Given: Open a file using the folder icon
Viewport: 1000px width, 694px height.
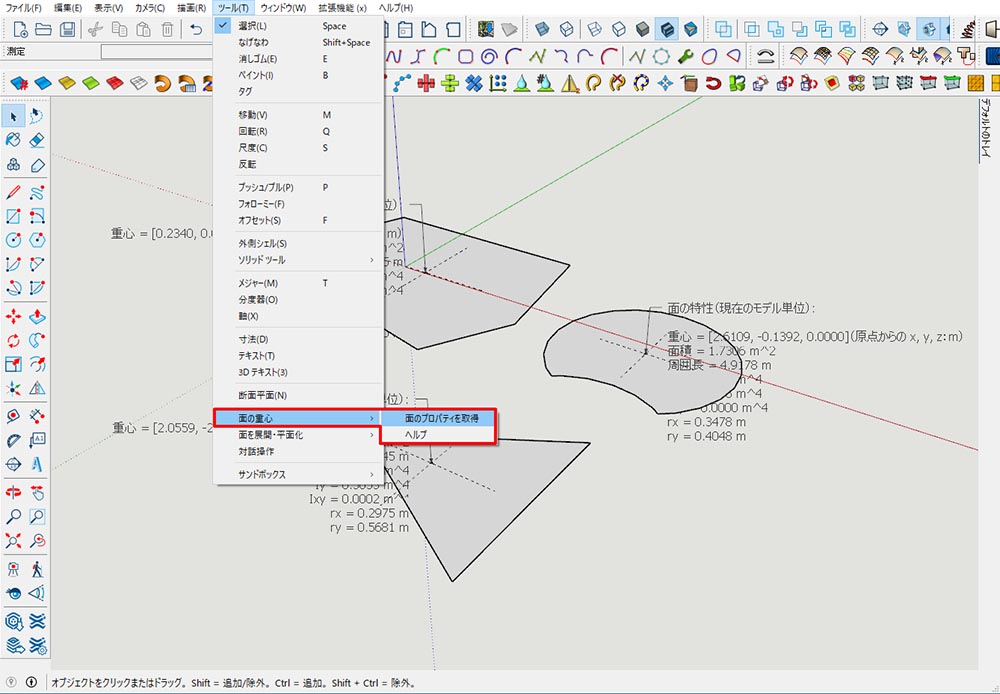Looking at the screenshot, I should click(x=43, y=29).
